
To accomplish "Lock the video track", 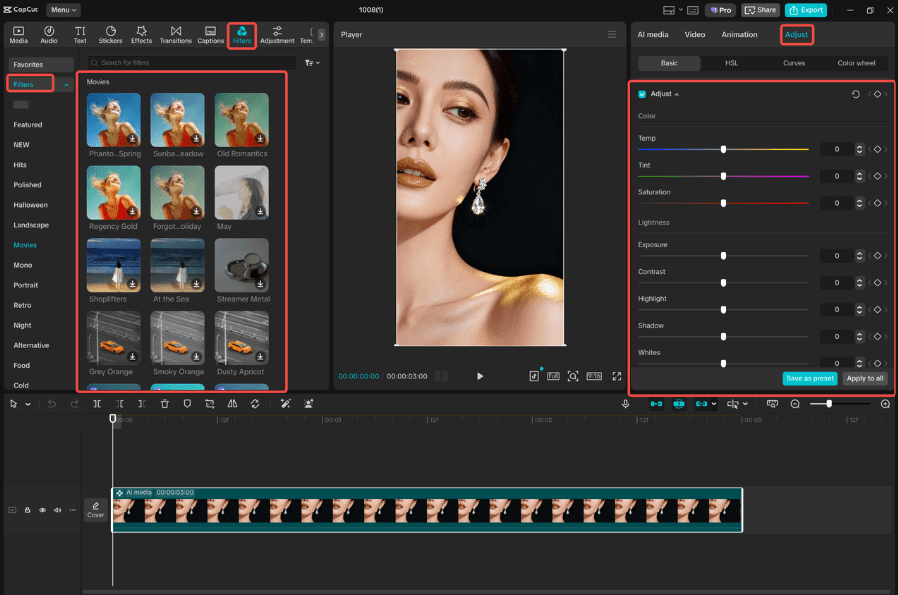I will (x=28, y=510).
